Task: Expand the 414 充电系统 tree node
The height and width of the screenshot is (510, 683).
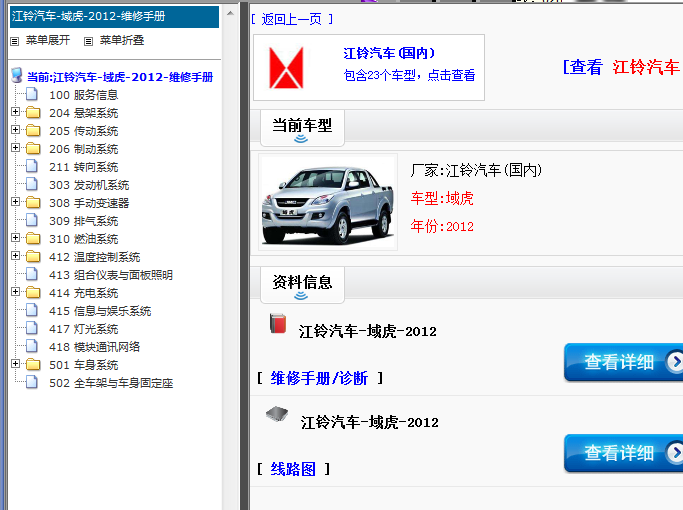Action: click(x=15, y=293)
